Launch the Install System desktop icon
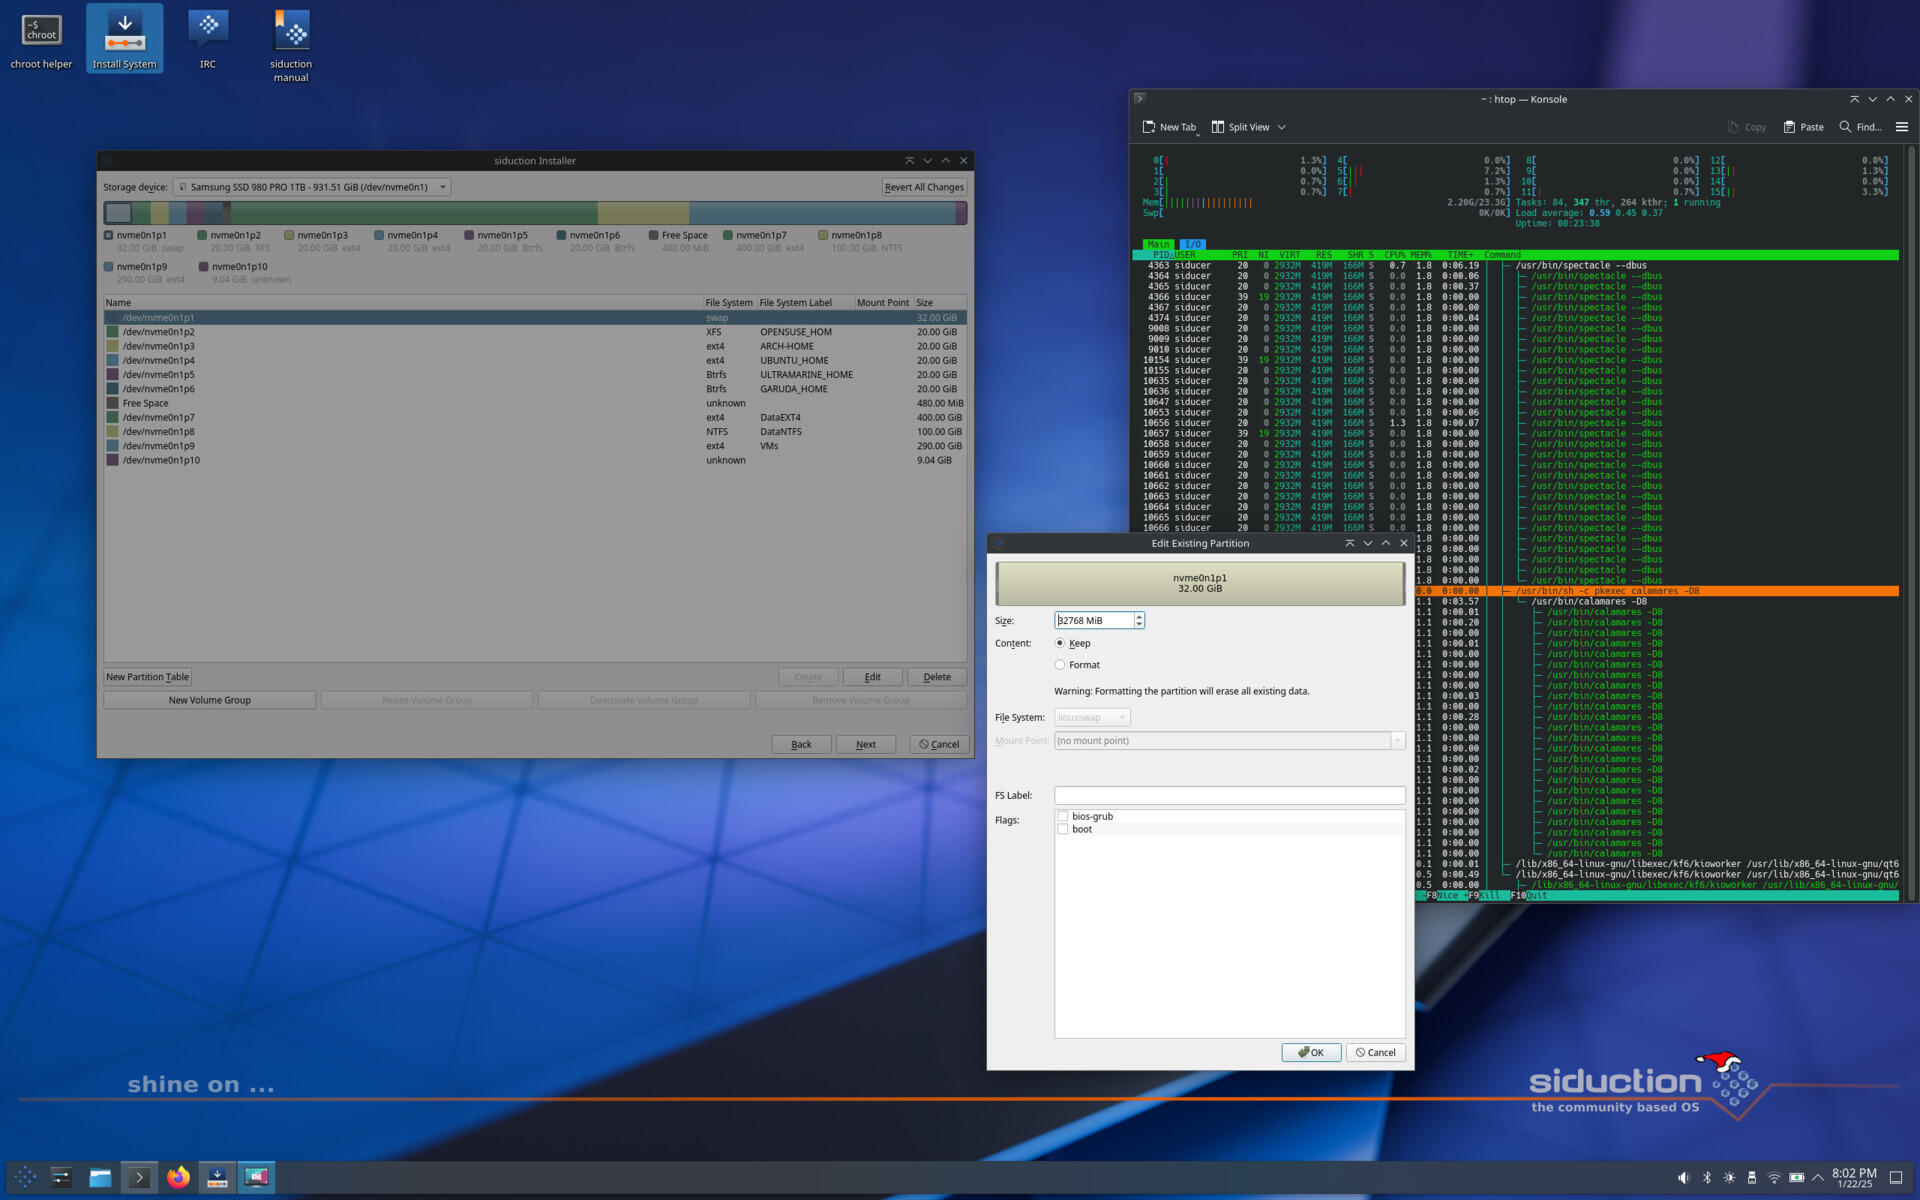Viewport: 1920px width, 1200px height. click(124, 40)
